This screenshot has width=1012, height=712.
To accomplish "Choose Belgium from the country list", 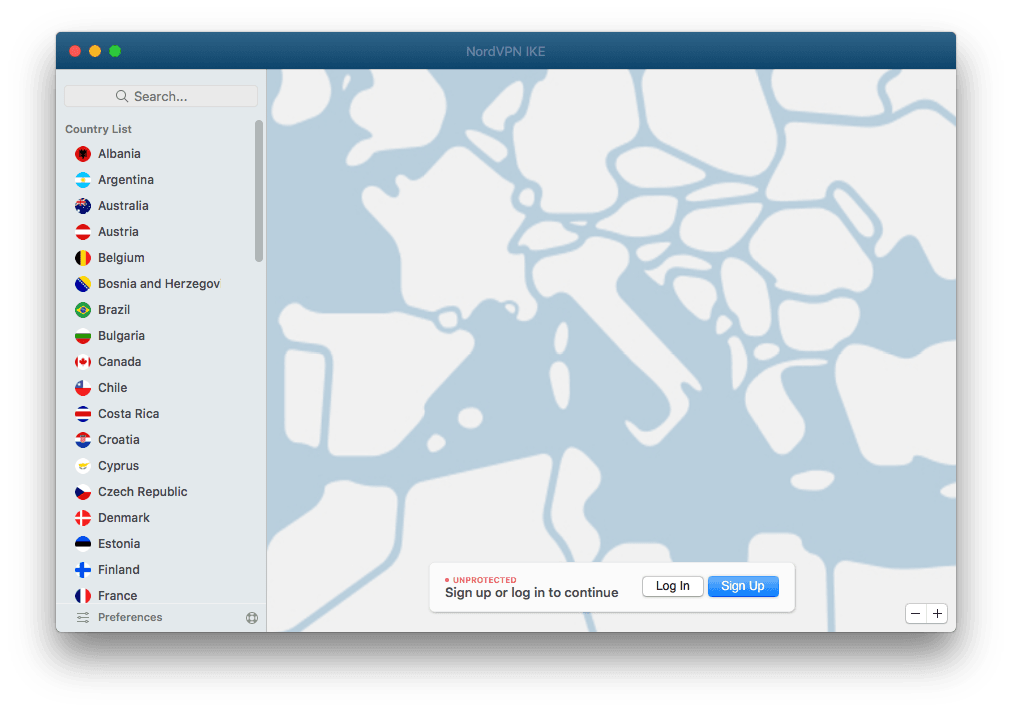I will [x=121, y=258].
